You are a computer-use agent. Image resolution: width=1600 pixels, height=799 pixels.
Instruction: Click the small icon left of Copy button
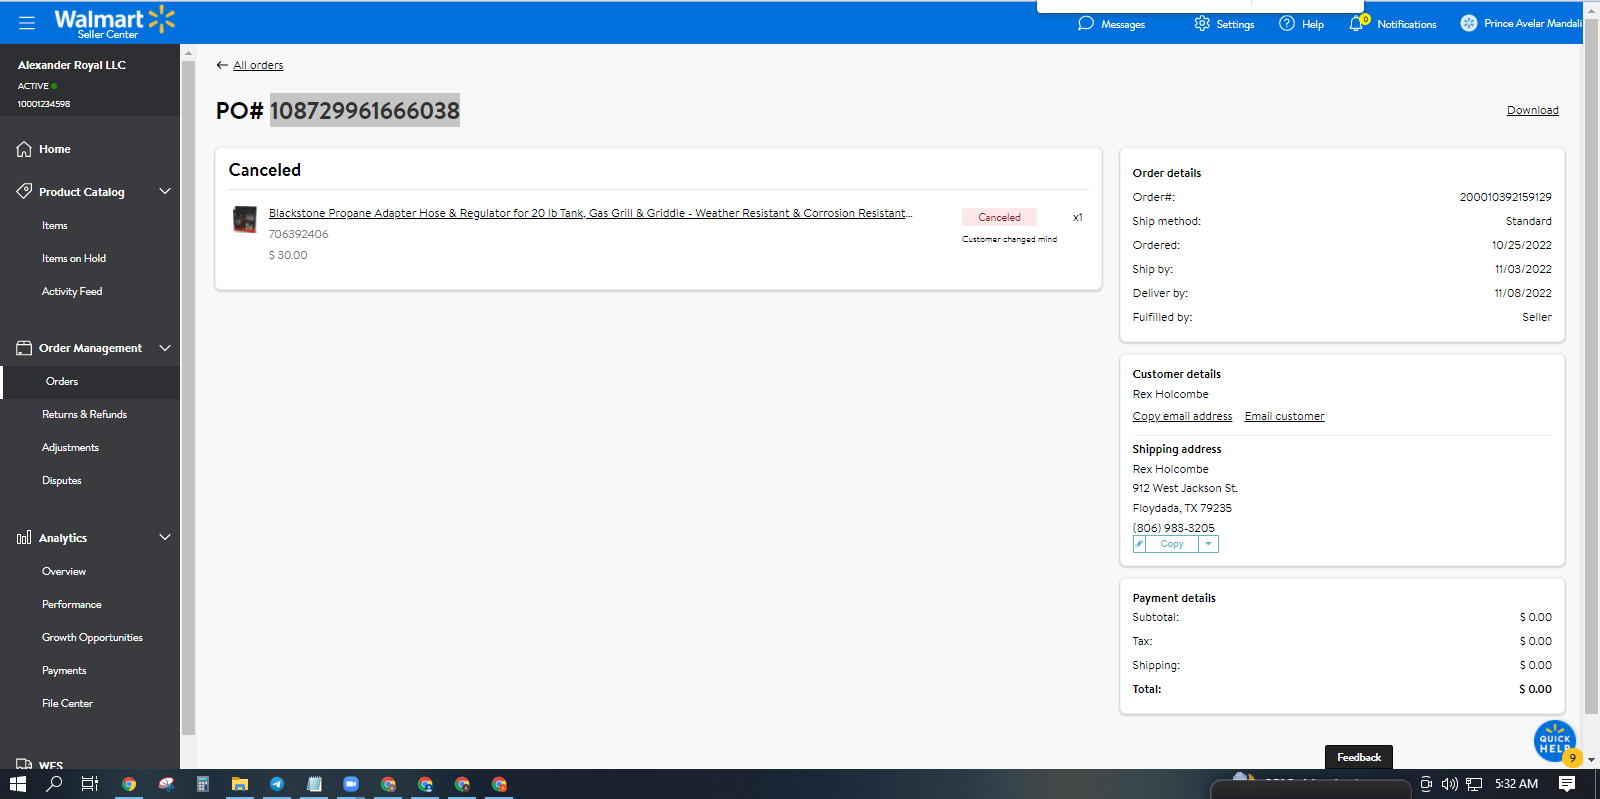point(1139,544)
